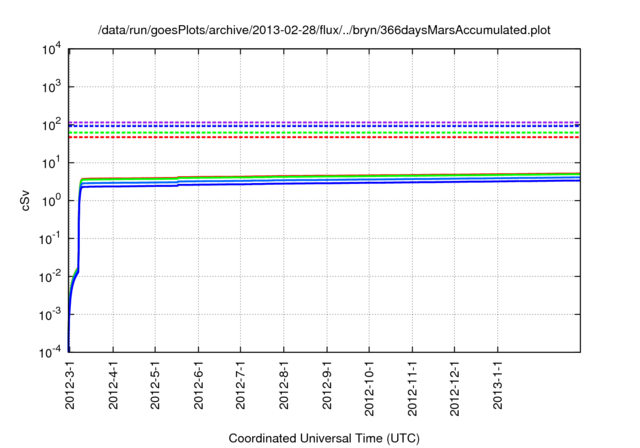Click the 2012-7-1 date label

(240, 384)
